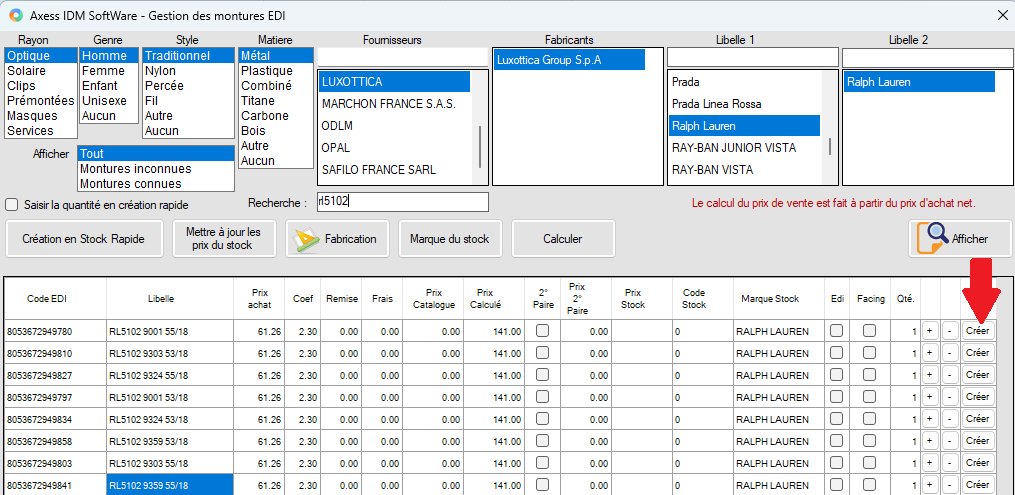Select 'Montures inconnues' in the Afficher list
Image resolution: width=1015 pixels, height=495 pixels.
click(136, 169)
